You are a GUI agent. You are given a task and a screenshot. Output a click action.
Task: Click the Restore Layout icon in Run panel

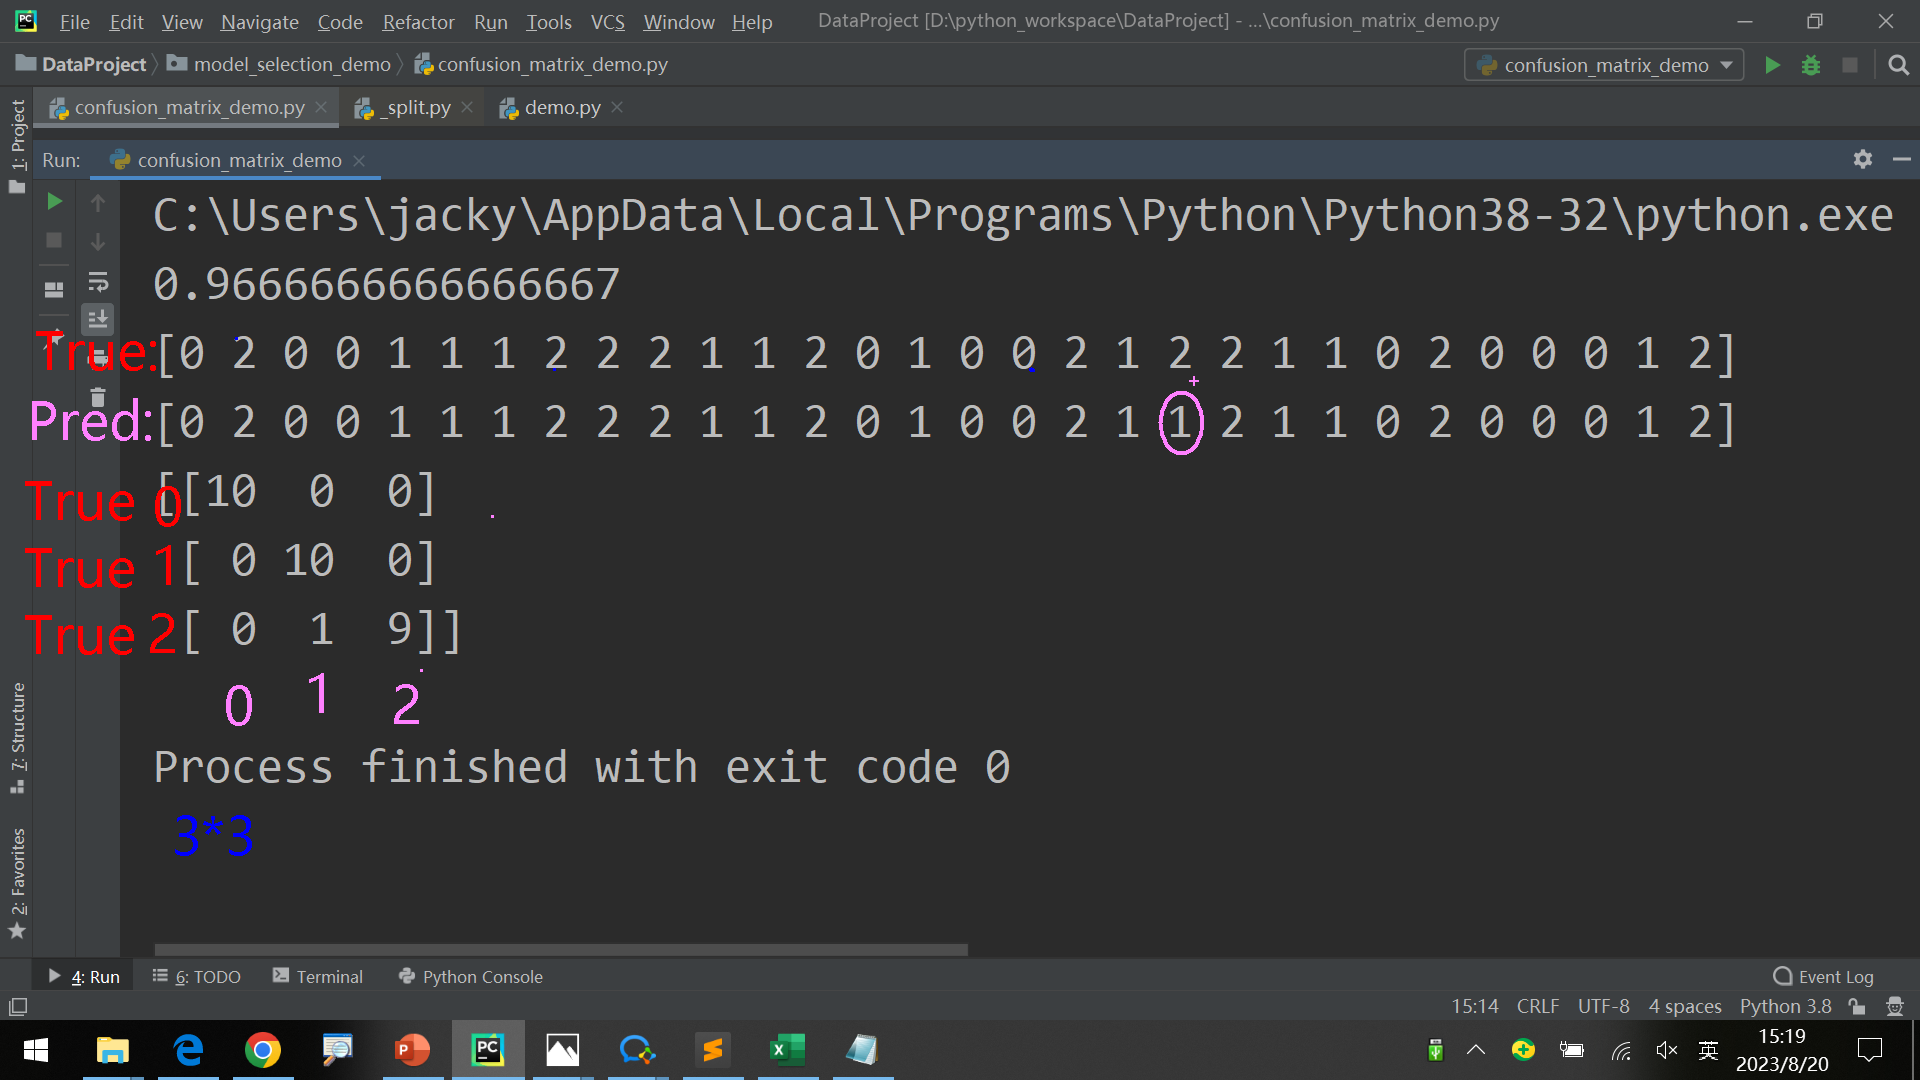pyautogui.click(x=54, y=290)
